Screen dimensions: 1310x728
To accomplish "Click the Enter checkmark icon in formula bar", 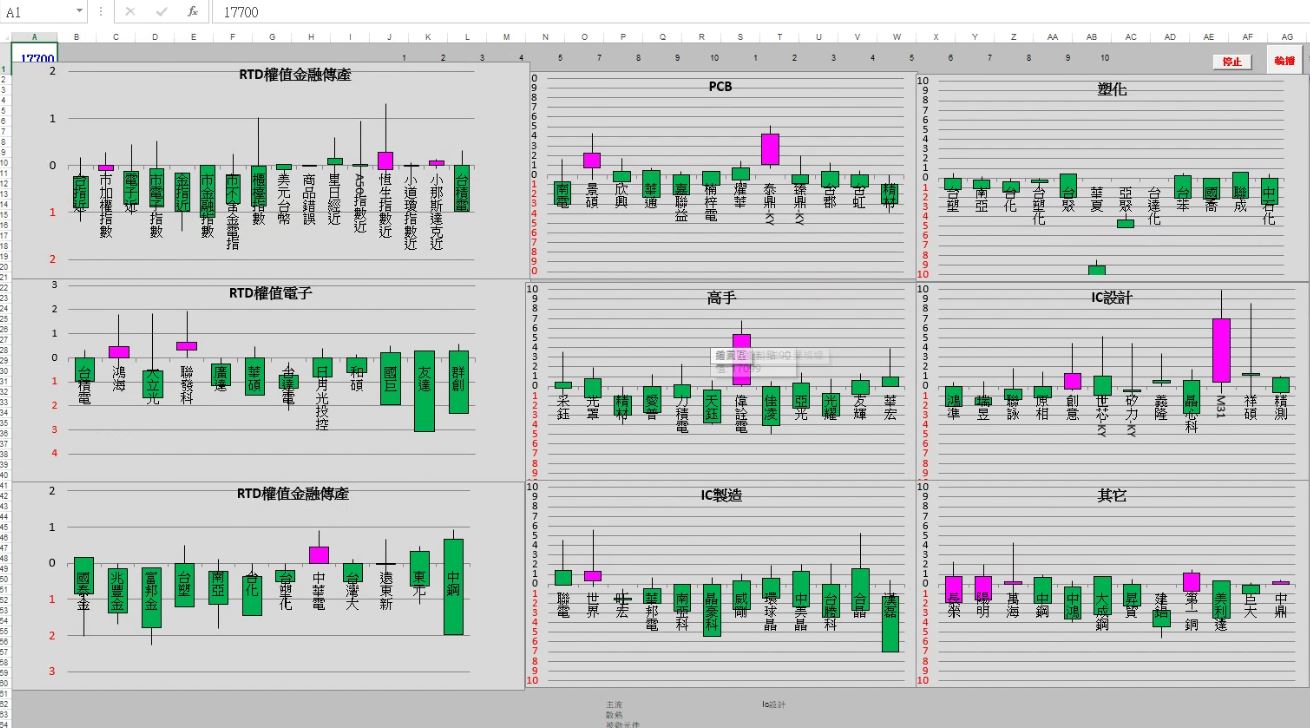I will (162, 12).
